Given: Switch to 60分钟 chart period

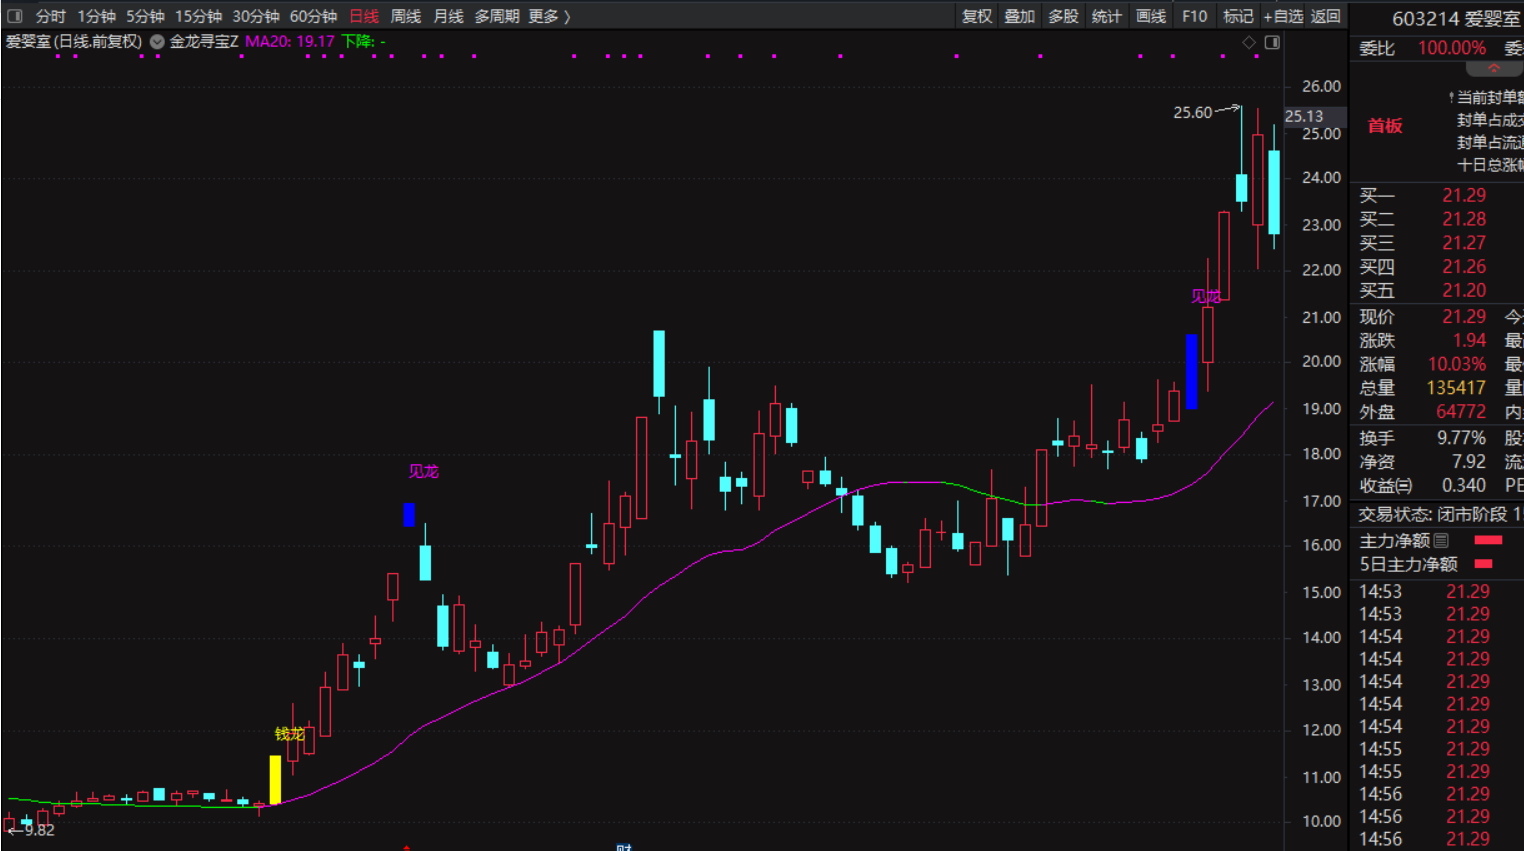Looking at the screenshot, I should [x=313, y=16].
